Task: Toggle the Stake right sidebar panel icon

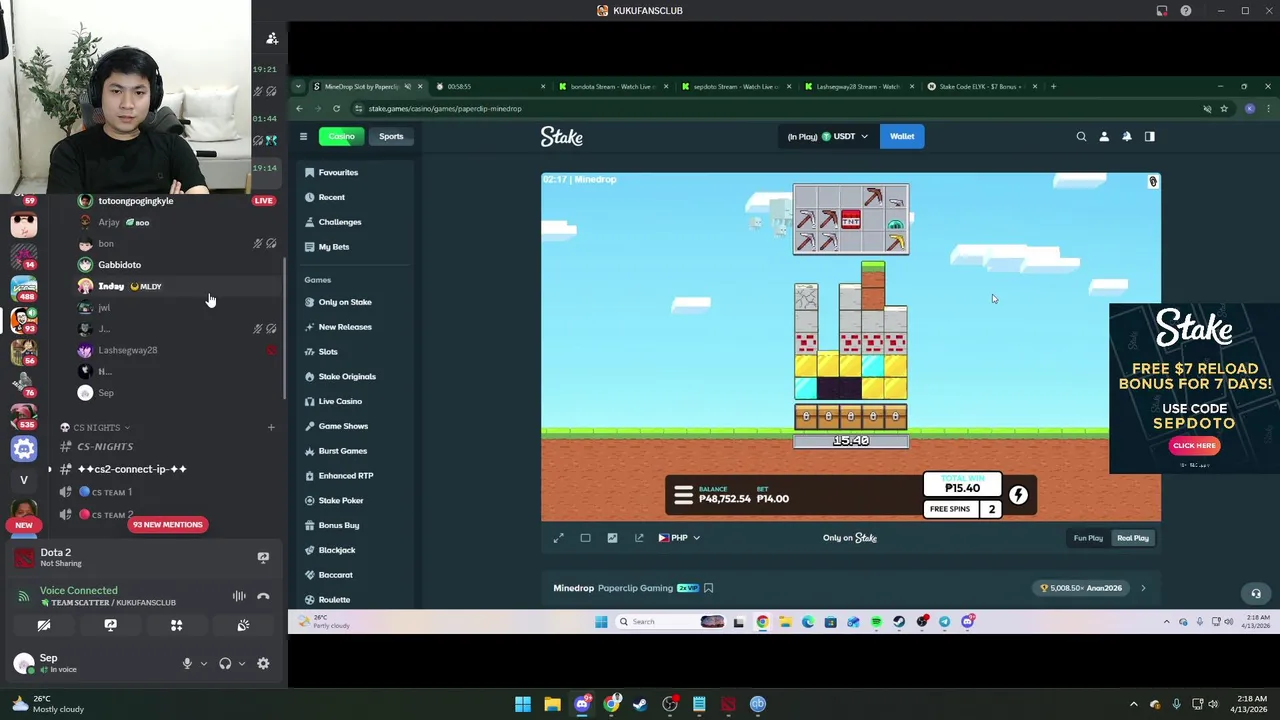Action: pos(1150,136)
